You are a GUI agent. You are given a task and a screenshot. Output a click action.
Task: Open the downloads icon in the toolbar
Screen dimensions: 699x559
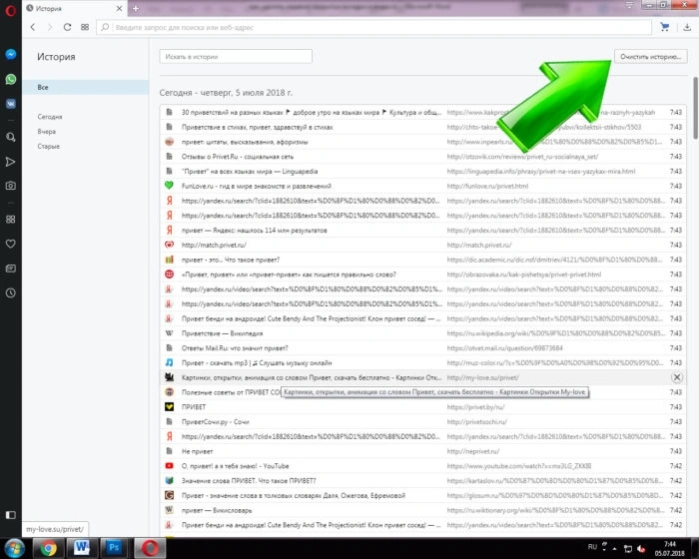pos(687,27)
